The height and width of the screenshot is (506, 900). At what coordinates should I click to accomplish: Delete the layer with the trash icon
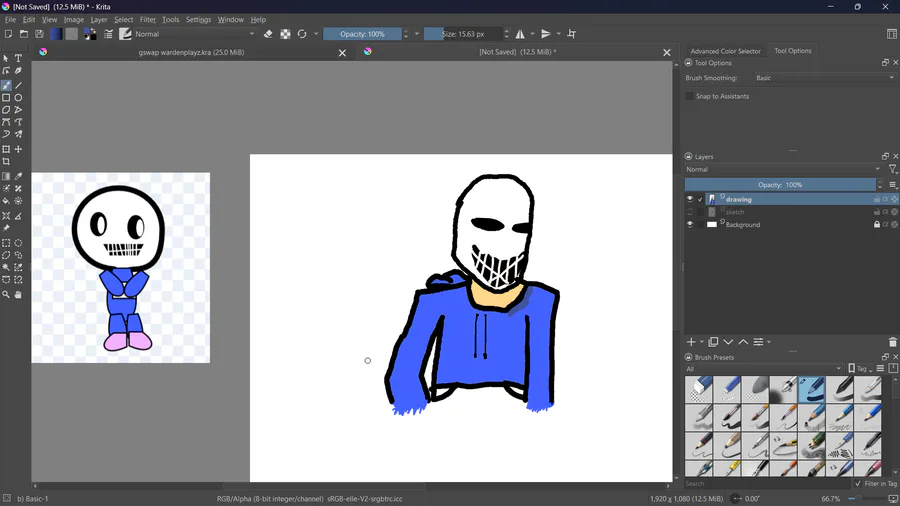click(x=893, y=342)
